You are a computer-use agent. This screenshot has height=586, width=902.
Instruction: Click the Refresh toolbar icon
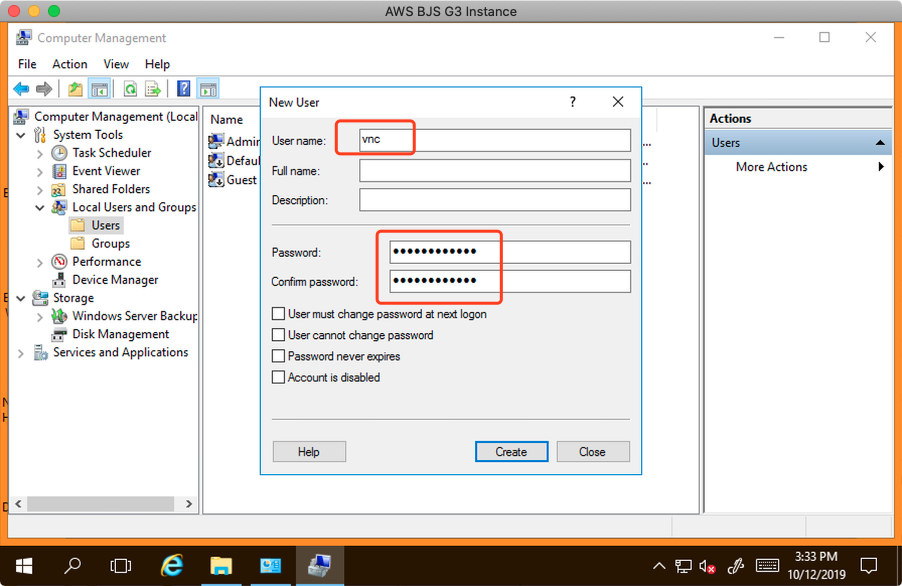[130, 89]
